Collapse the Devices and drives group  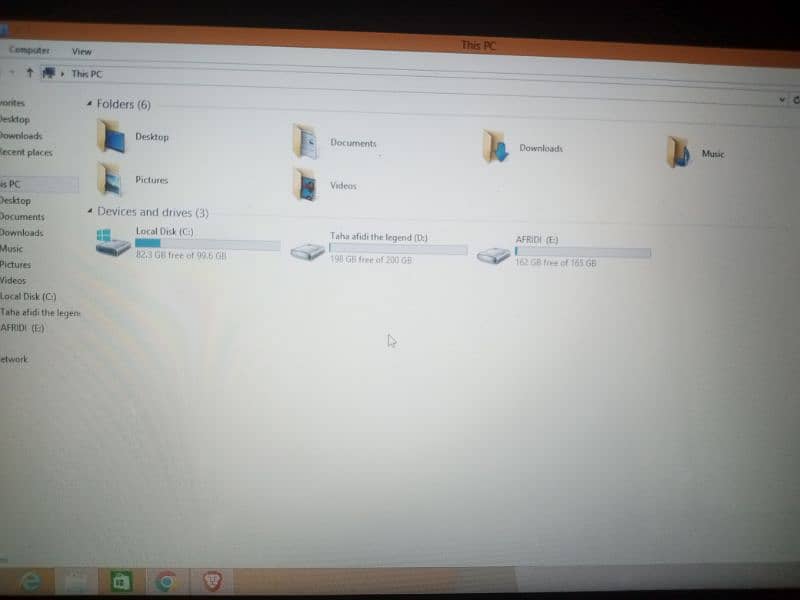click(89, 212)
